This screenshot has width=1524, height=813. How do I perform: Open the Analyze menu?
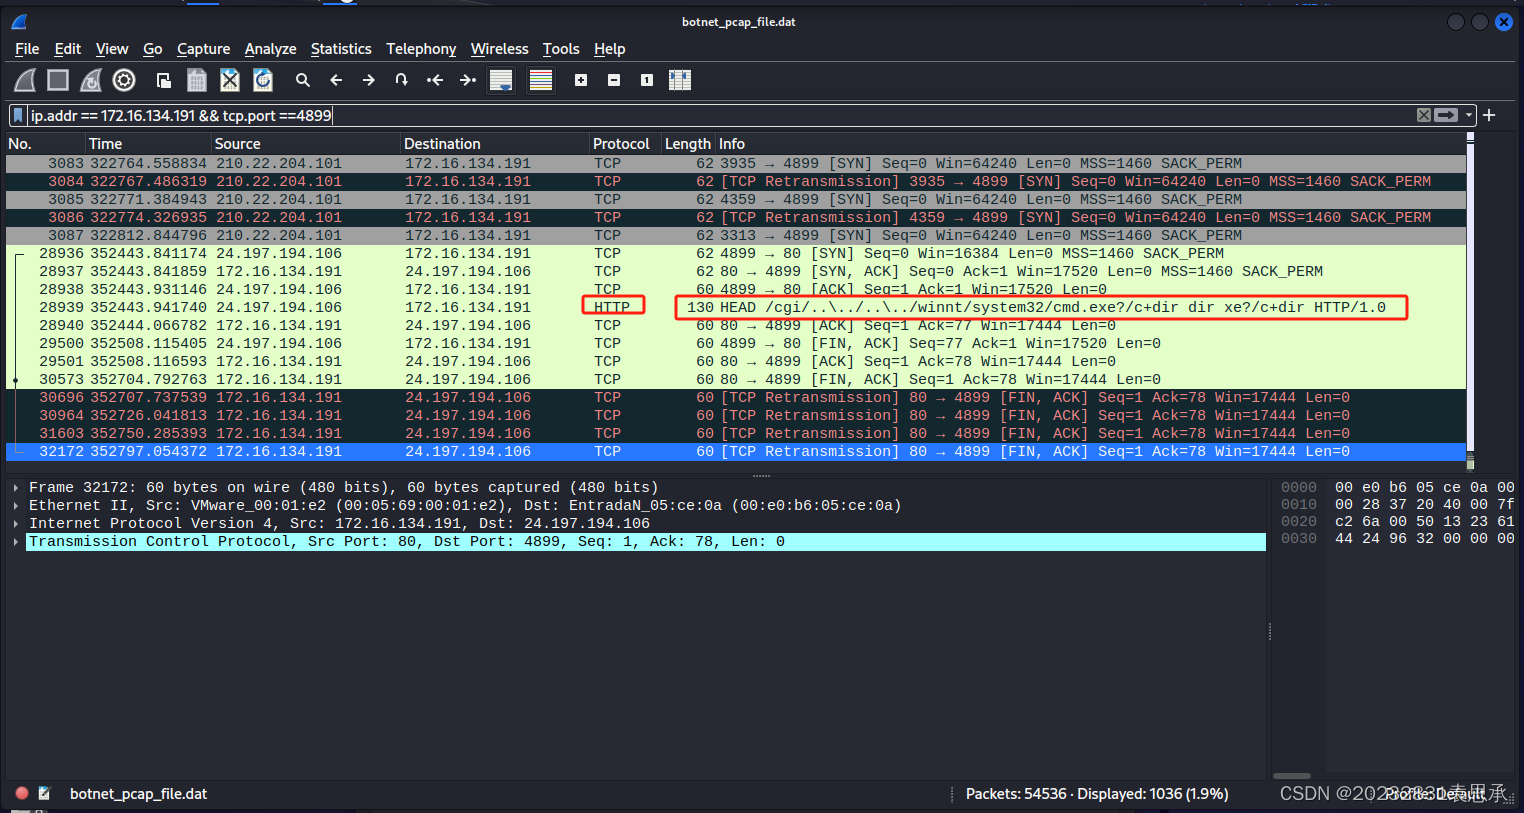coord(270,49)
